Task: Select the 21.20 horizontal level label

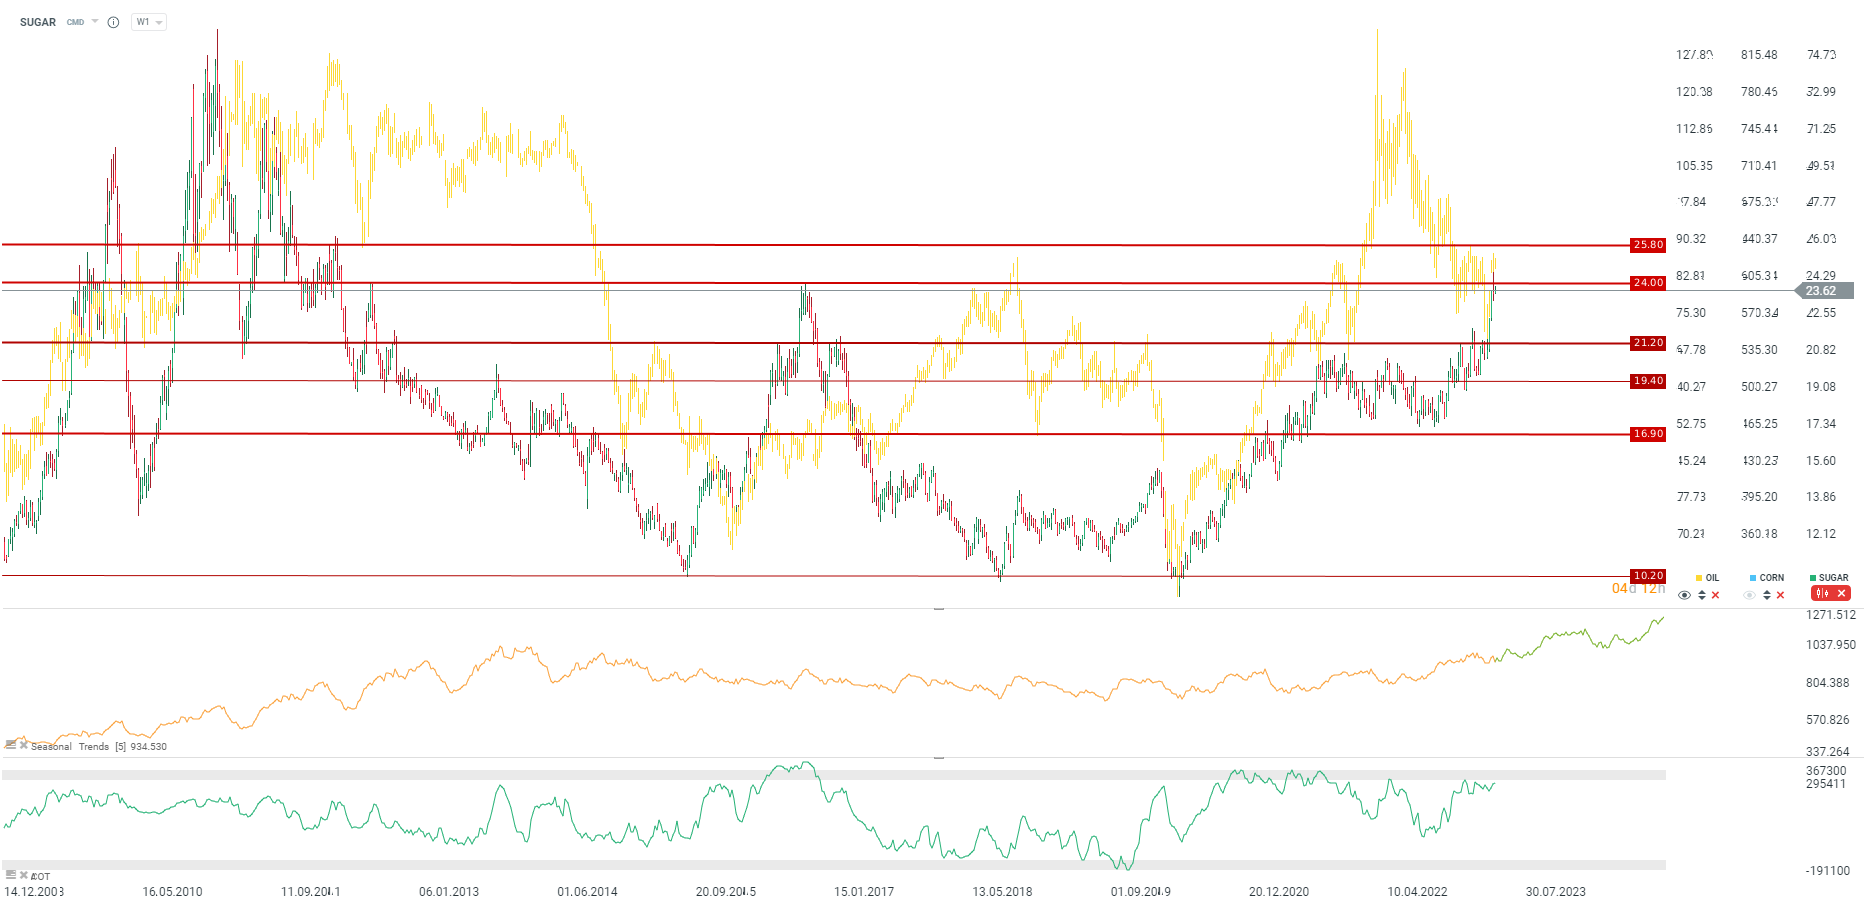Action: click(1648, 343)
